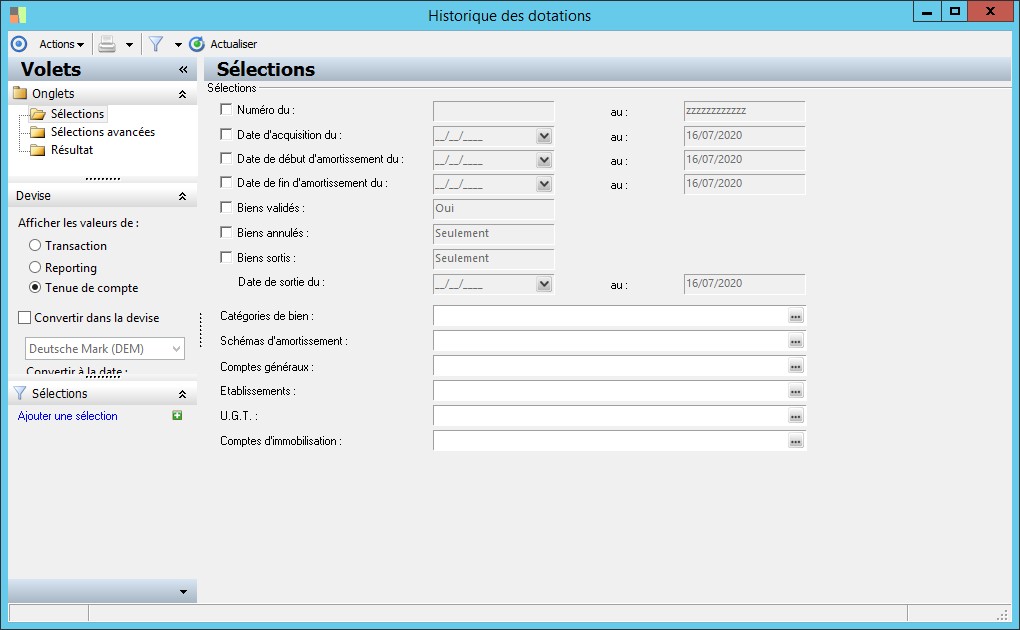Click the dotted splitter grip below the Onglets tree
Screen dimensions: 1020x630
(103, 178)
